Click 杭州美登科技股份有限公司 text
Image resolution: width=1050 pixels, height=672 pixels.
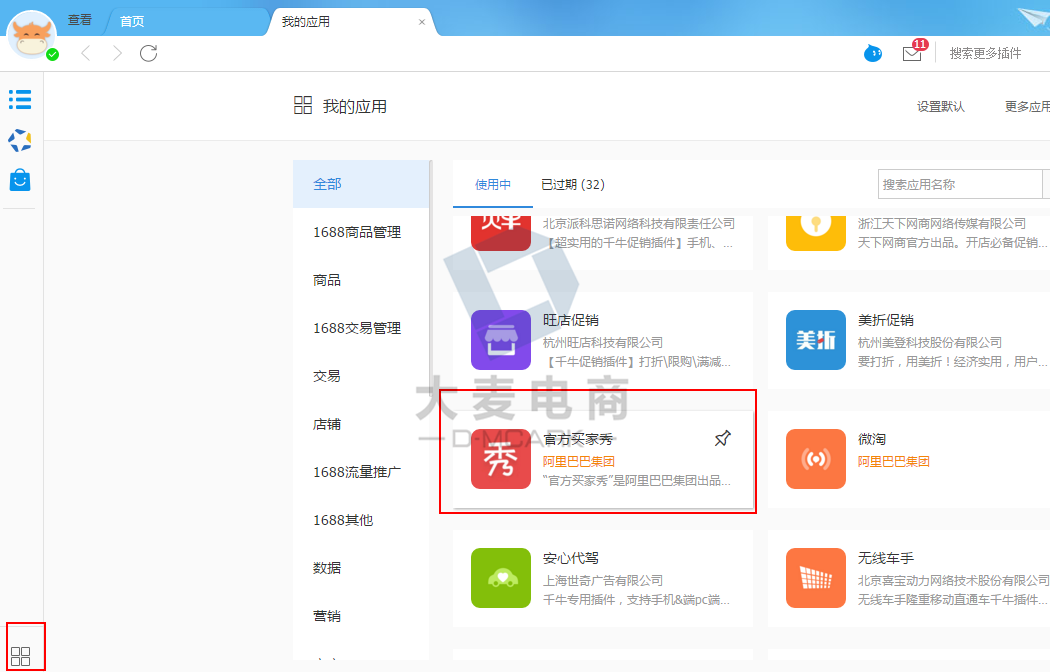coord(929,343)
